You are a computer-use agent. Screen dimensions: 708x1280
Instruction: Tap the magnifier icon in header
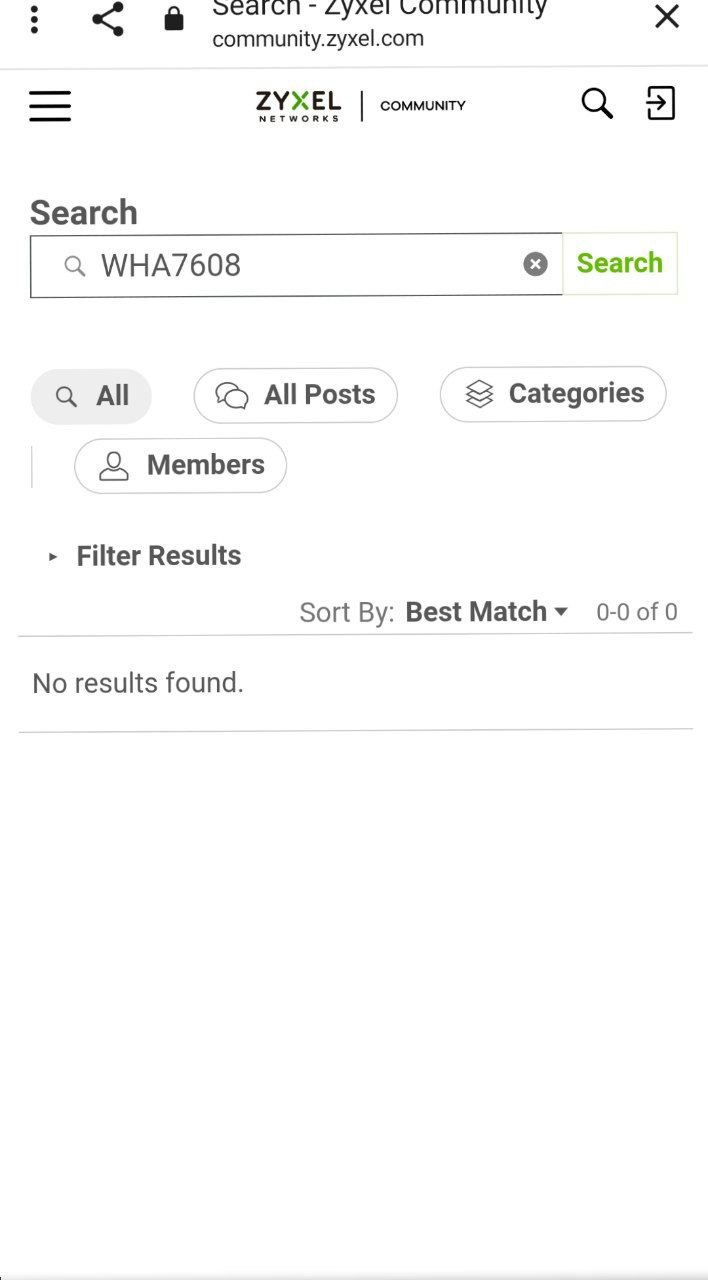coord(597,103)
